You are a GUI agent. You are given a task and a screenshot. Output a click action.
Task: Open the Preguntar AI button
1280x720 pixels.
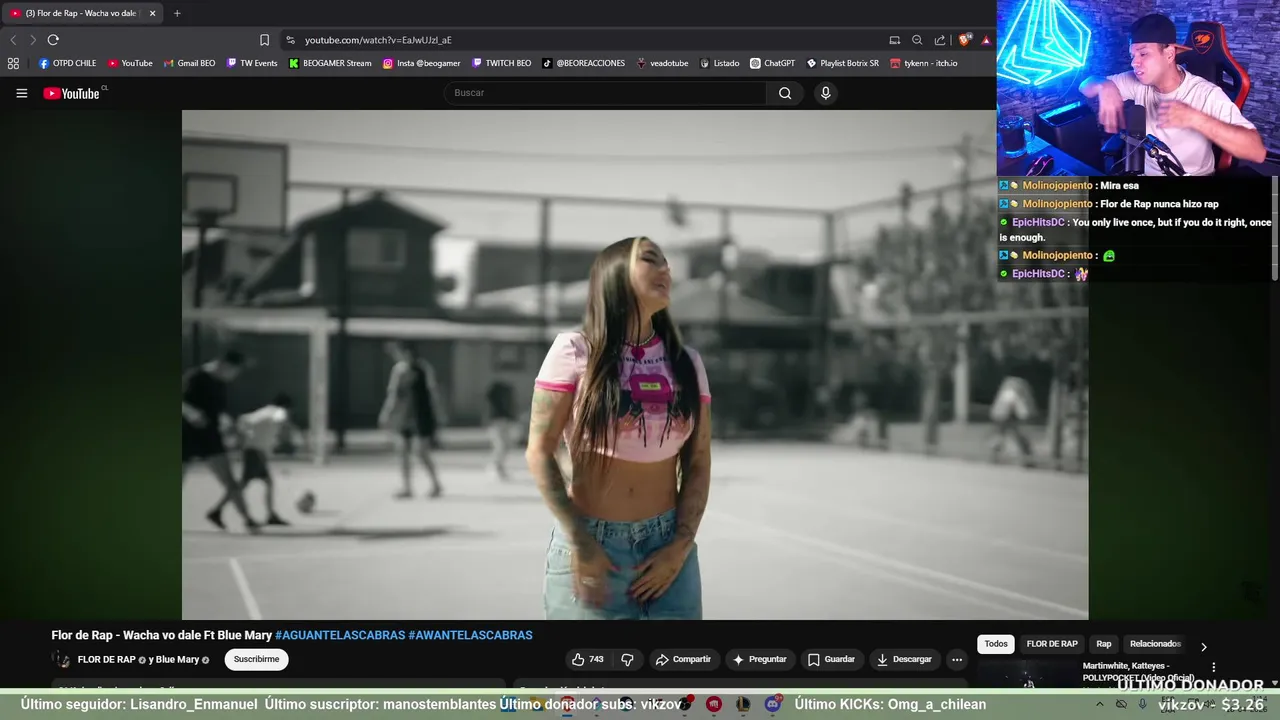point(759,659)
